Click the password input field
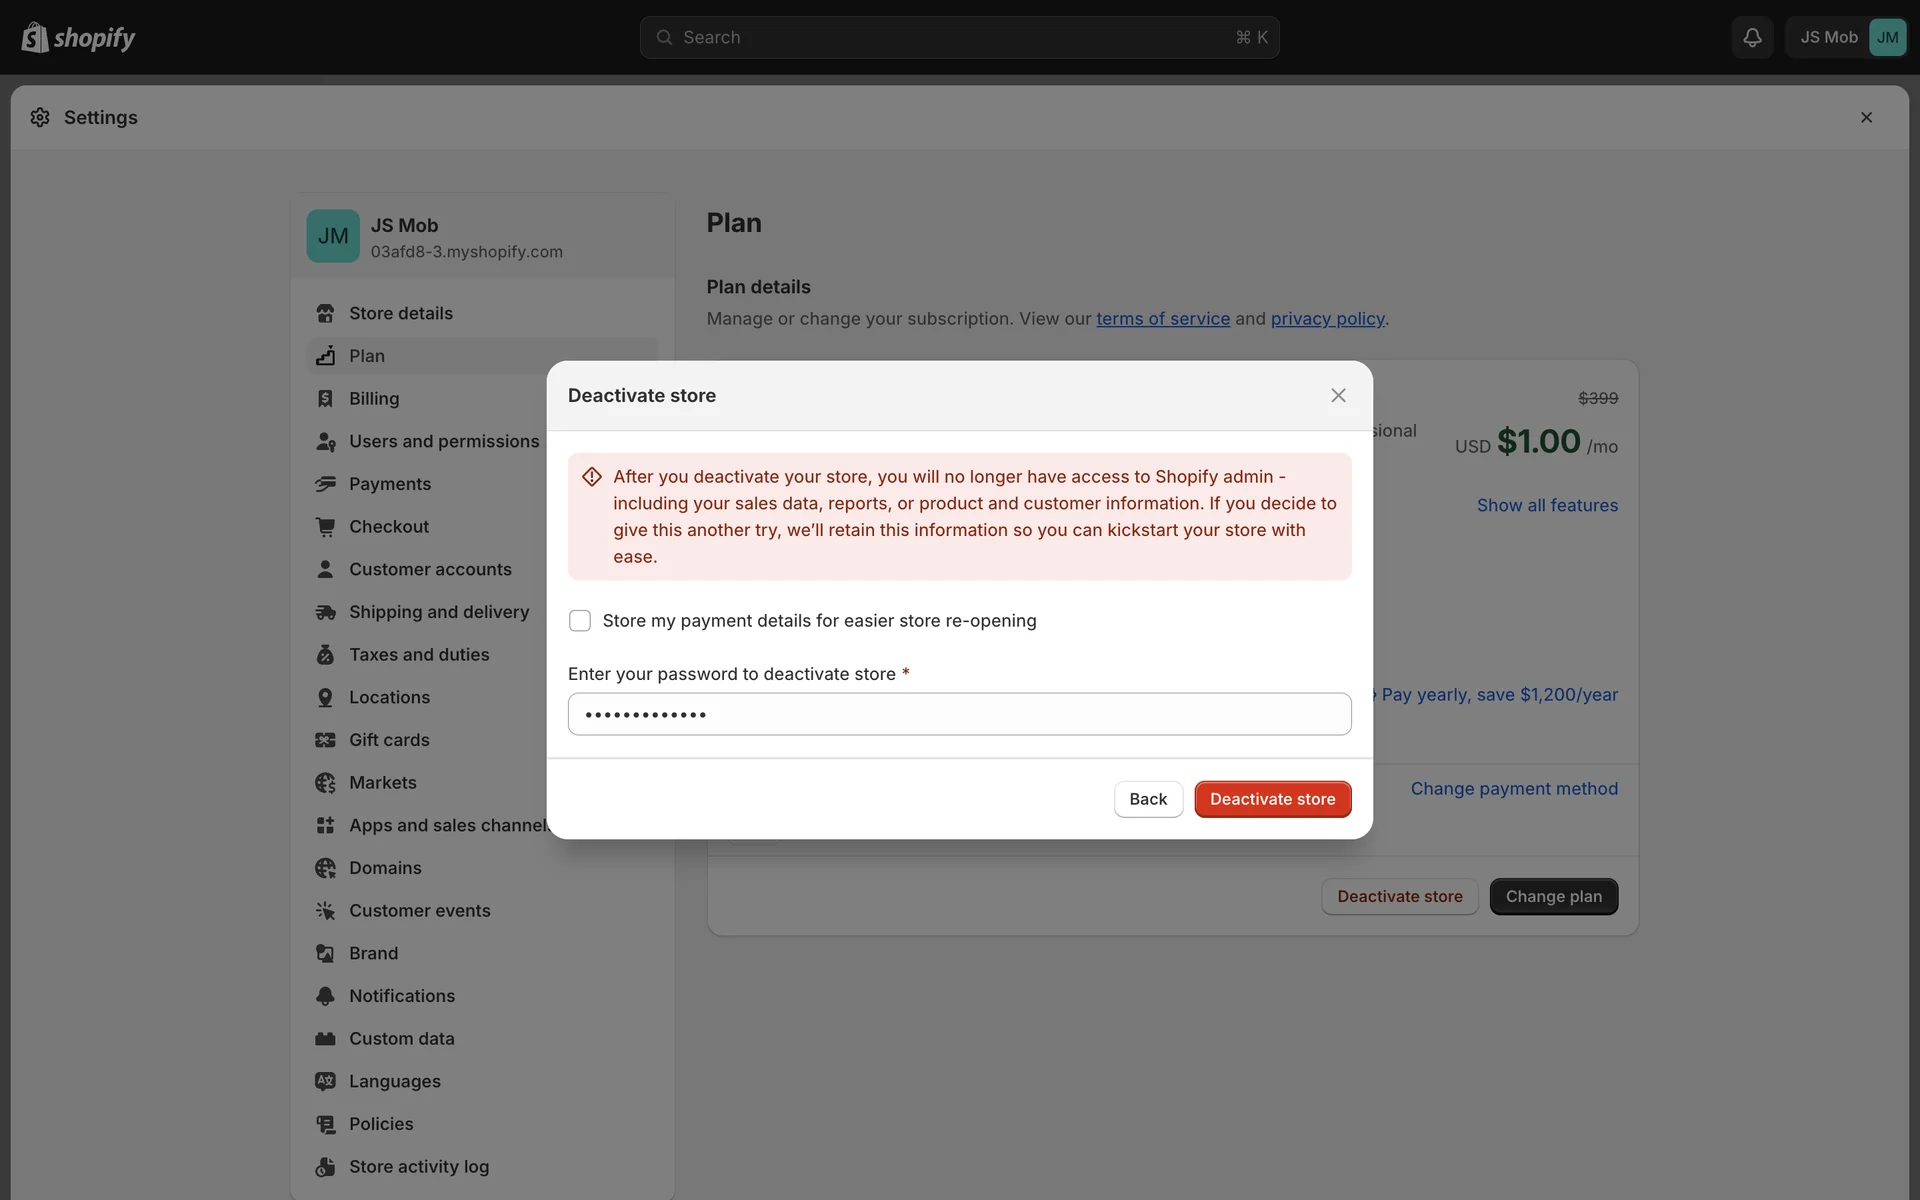The width and height of the screenshot is (1920, 1200). tap(959, 714)
